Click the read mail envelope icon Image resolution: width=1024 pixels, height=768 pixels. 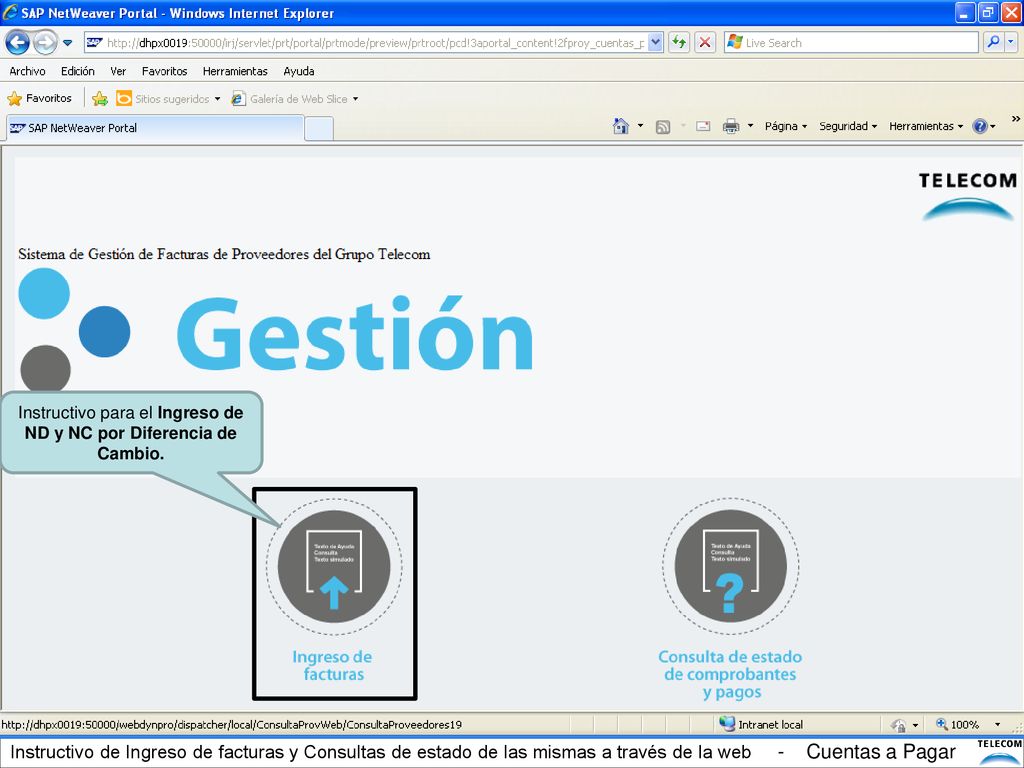point(703,127)
